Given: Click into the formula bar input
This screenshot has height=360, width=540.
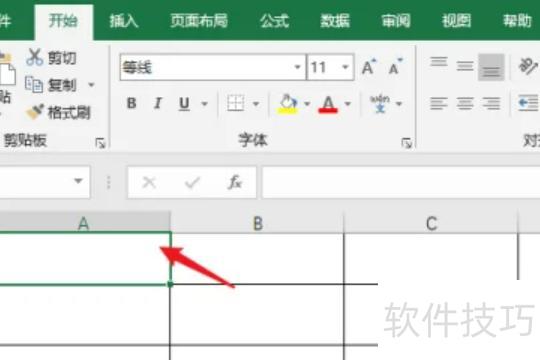Looking at the screenshot, I should [x=401, y=182].
